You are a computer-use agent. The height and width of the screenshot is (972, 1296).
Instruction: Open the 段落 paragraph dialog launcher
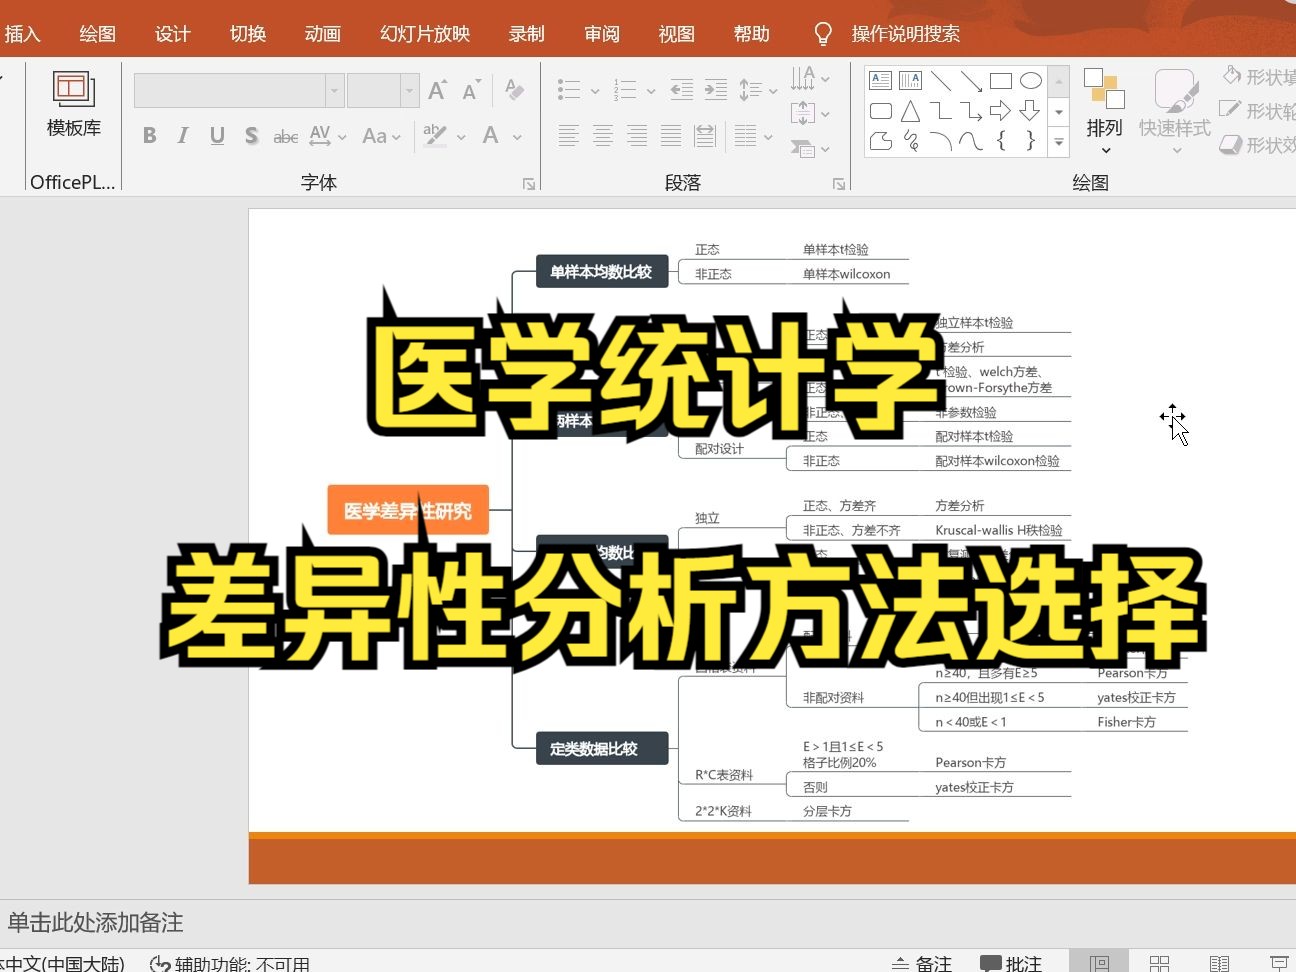point(839,184)
